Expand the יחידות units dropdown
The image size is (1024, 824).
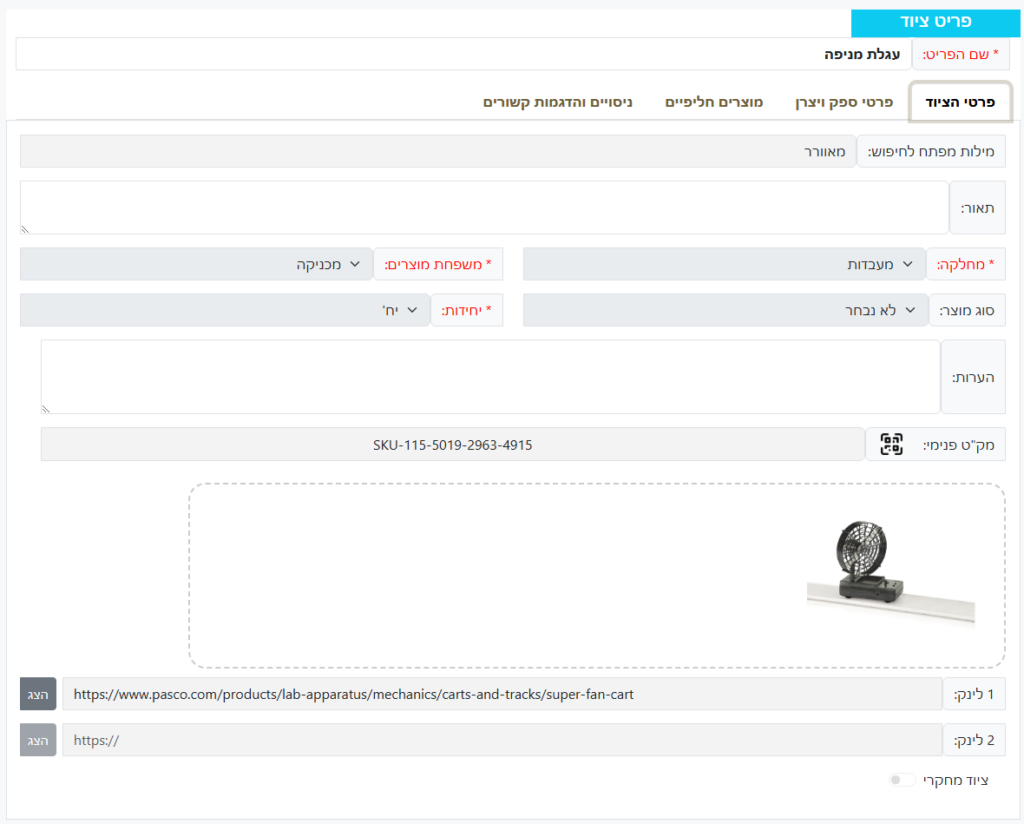click(224, 310)
